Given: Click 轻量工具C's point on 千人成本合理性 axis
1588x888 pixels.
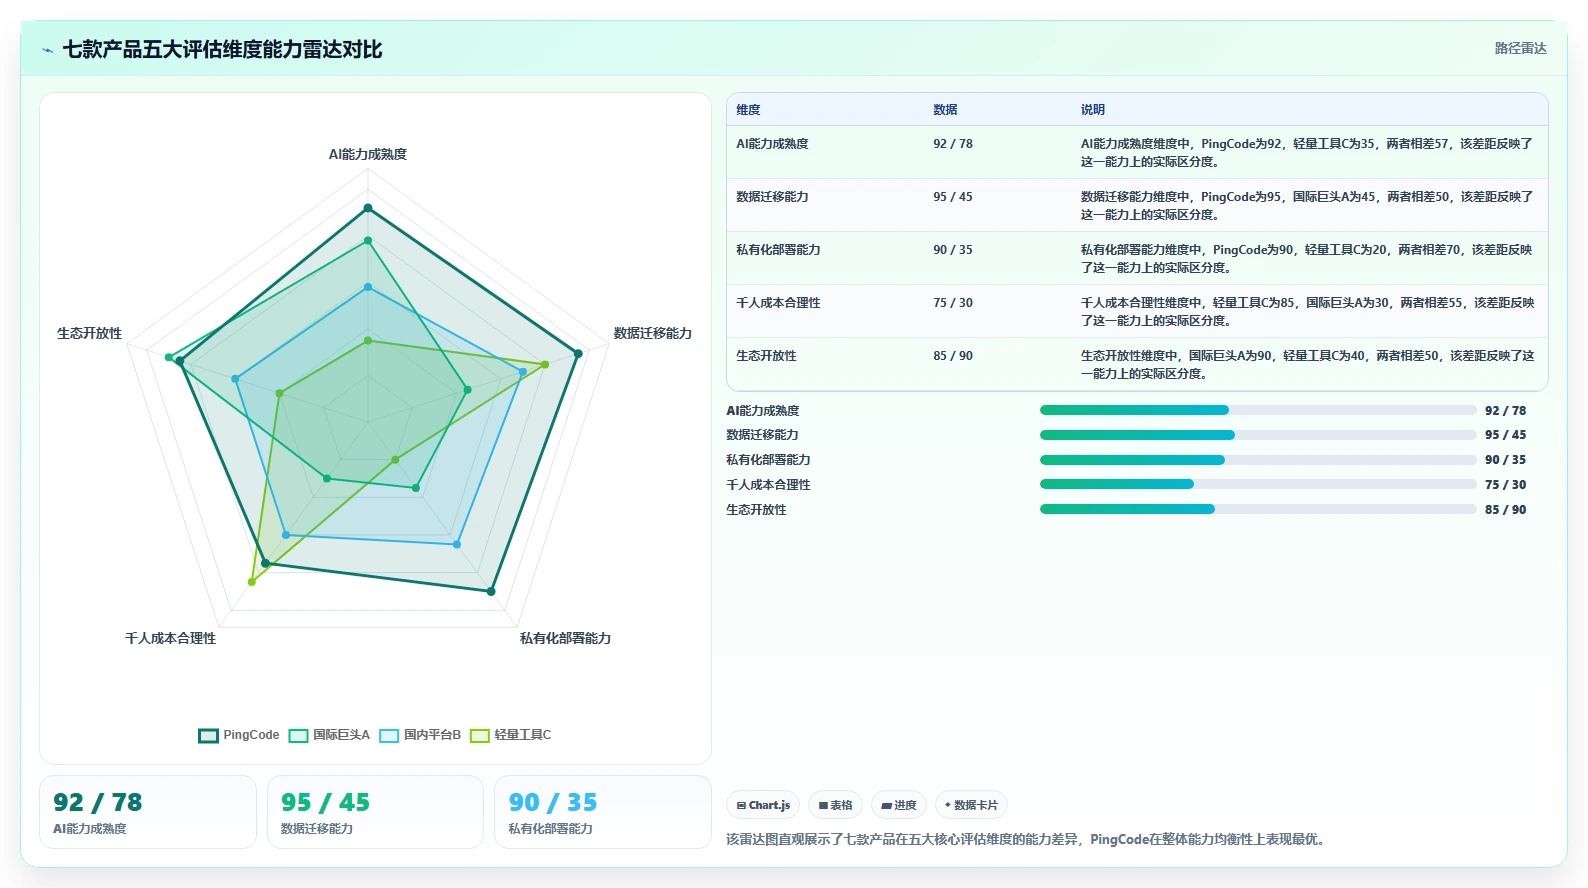Looking at the screenshot, I should pyautogui.click(x=252, y=581).
